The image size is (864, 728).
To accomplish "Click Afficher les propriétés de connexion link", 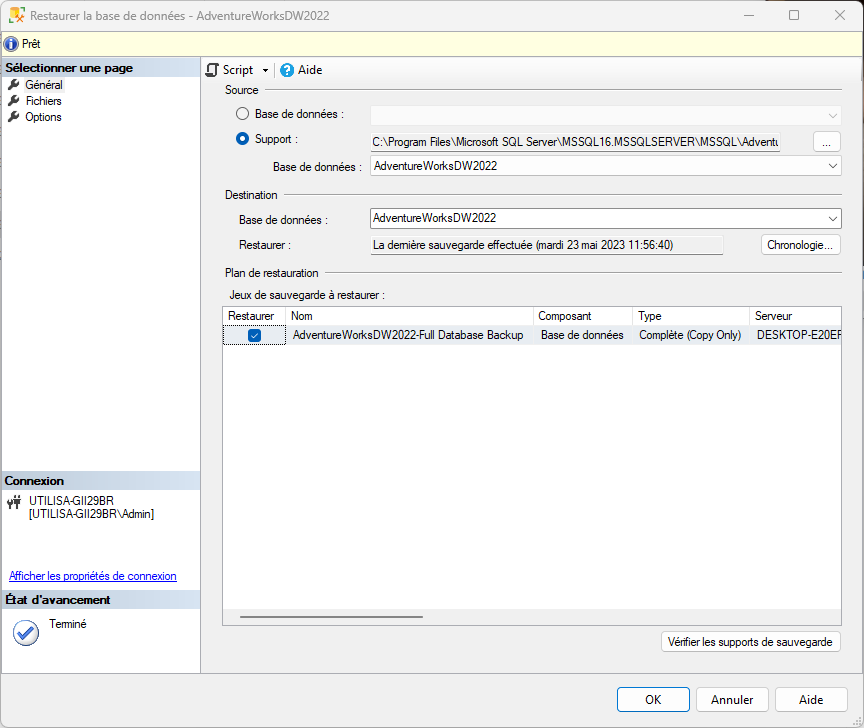I will pyautogui.click(x=93, y=576).
